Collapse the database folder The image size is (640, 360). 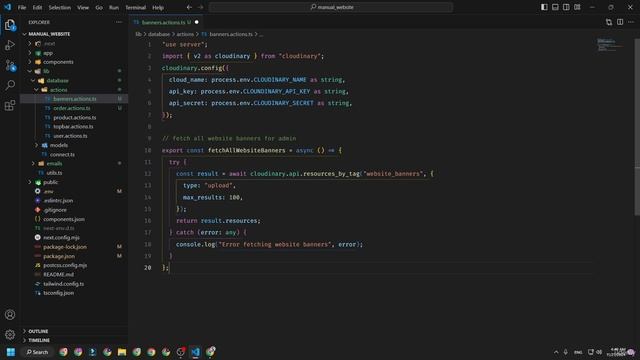pos(74,80)
